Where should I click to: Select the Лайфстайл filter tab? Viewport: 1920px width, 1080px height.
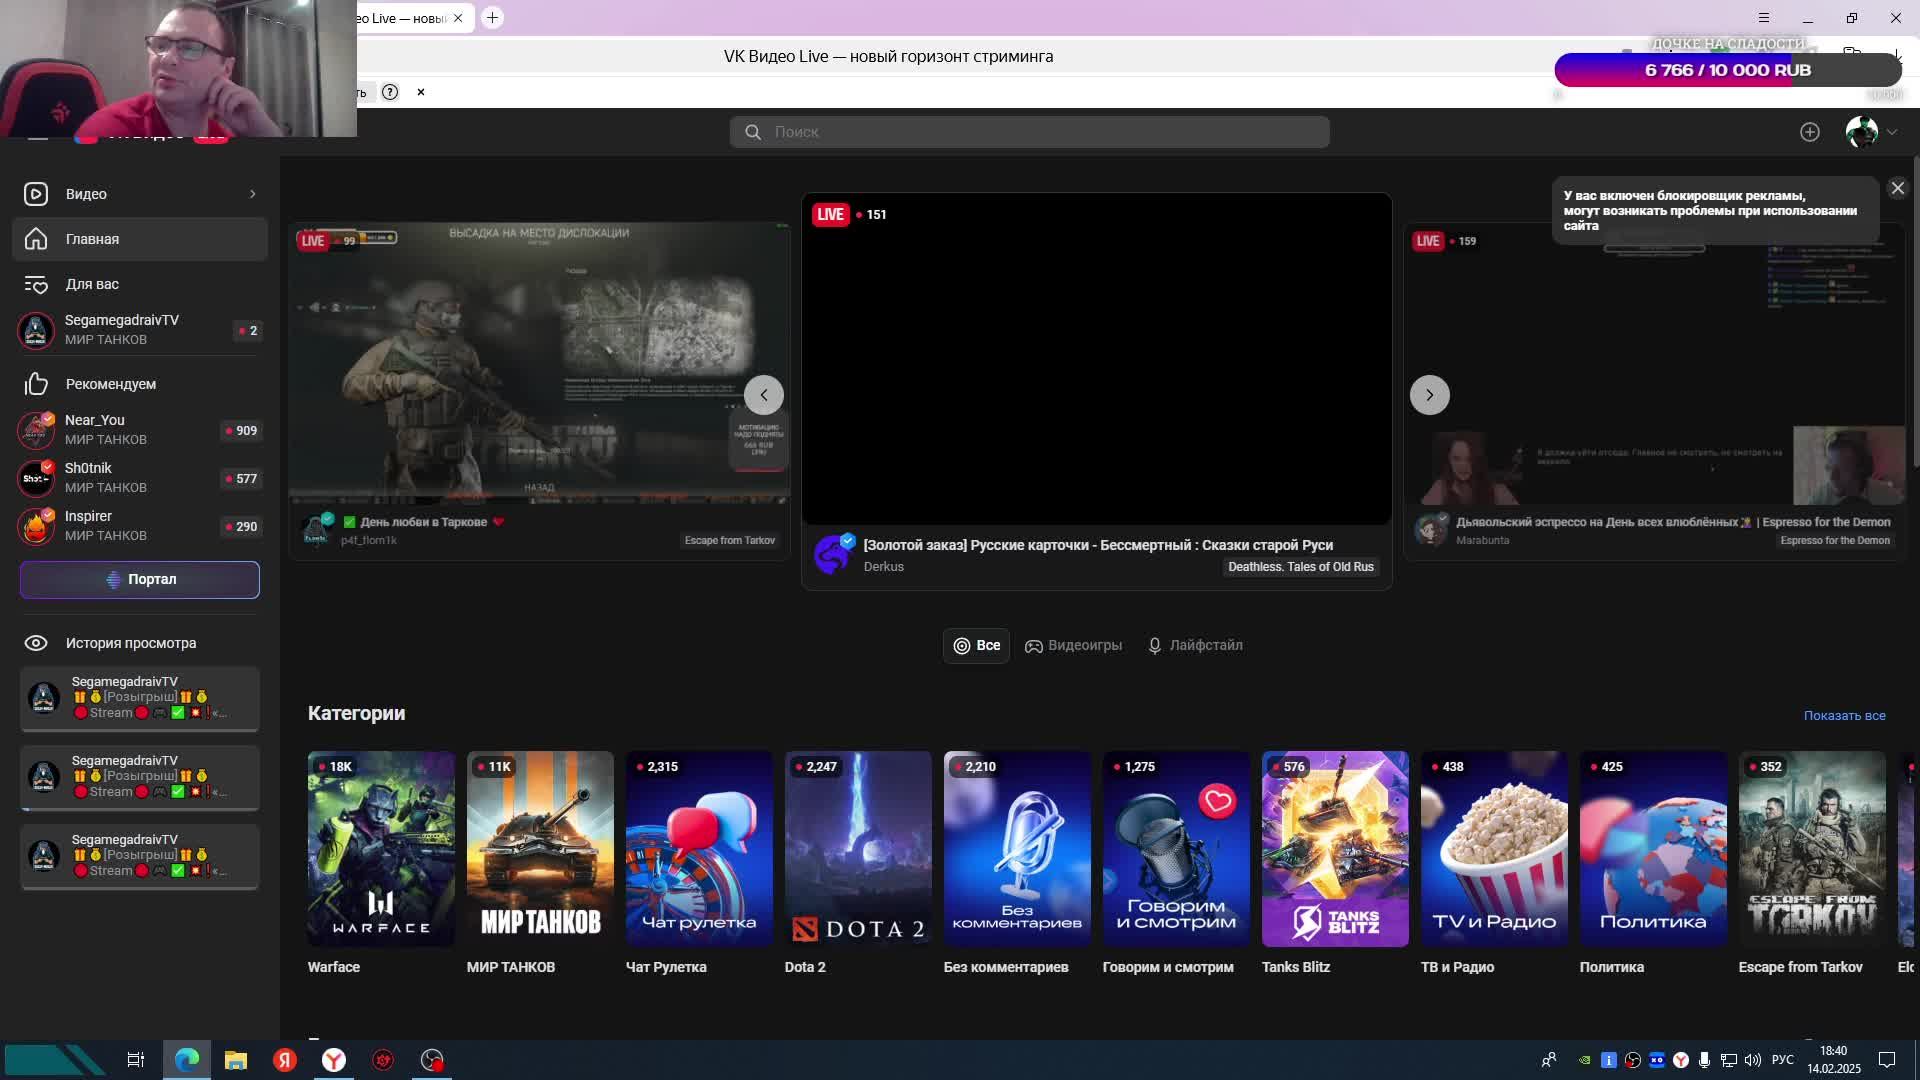tap(1195, 646)
